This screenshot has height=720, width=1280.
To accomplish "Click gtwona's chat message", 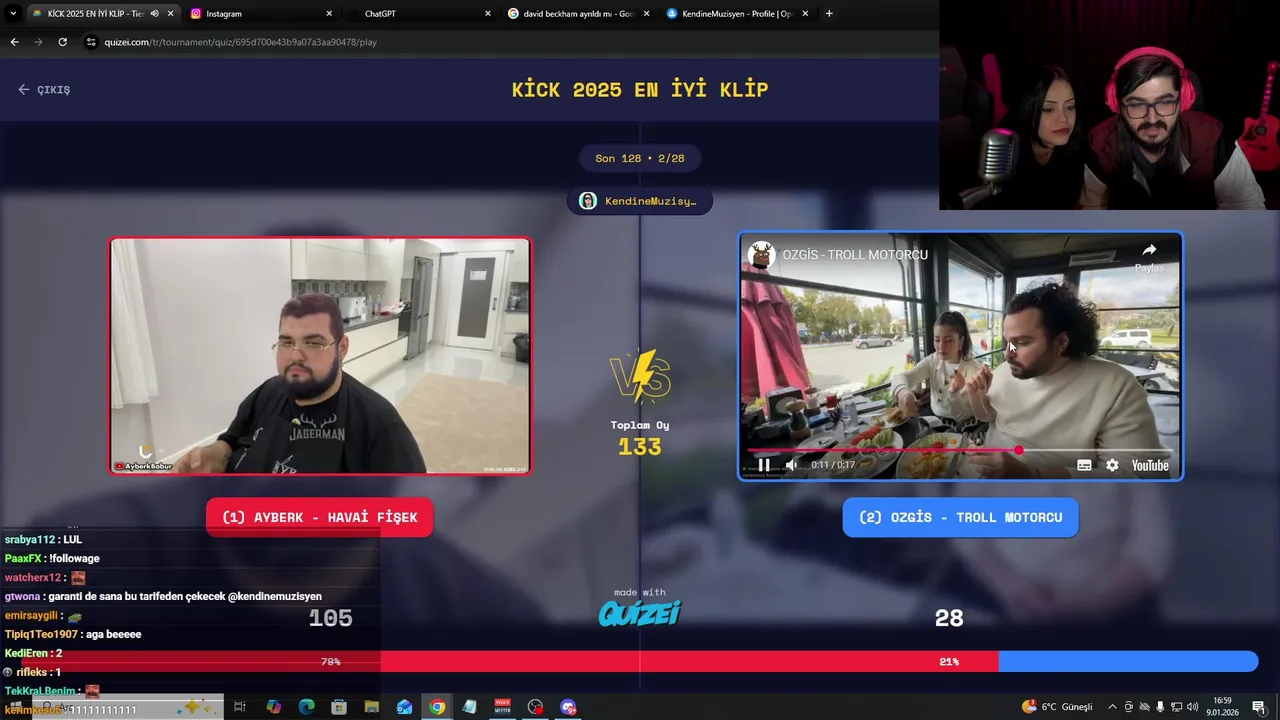I will coord(163,596).
